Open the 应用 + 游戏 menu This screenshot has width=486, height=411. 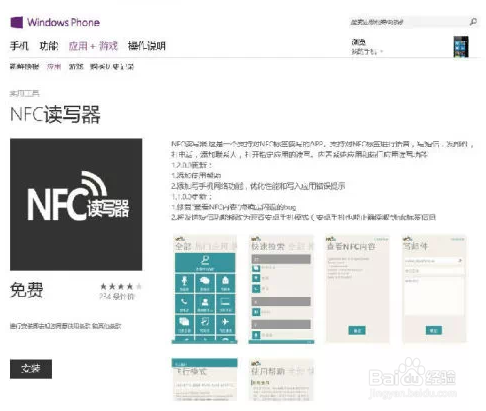pos(93,46)
